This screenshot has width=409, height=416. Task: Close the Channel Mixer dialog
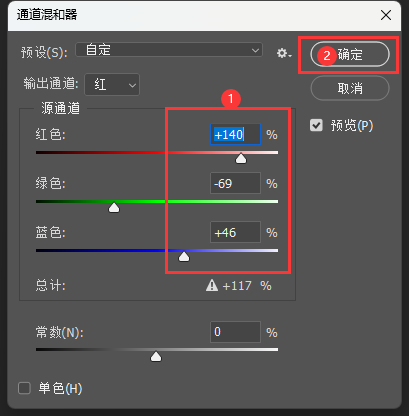[x=386, y=15]
